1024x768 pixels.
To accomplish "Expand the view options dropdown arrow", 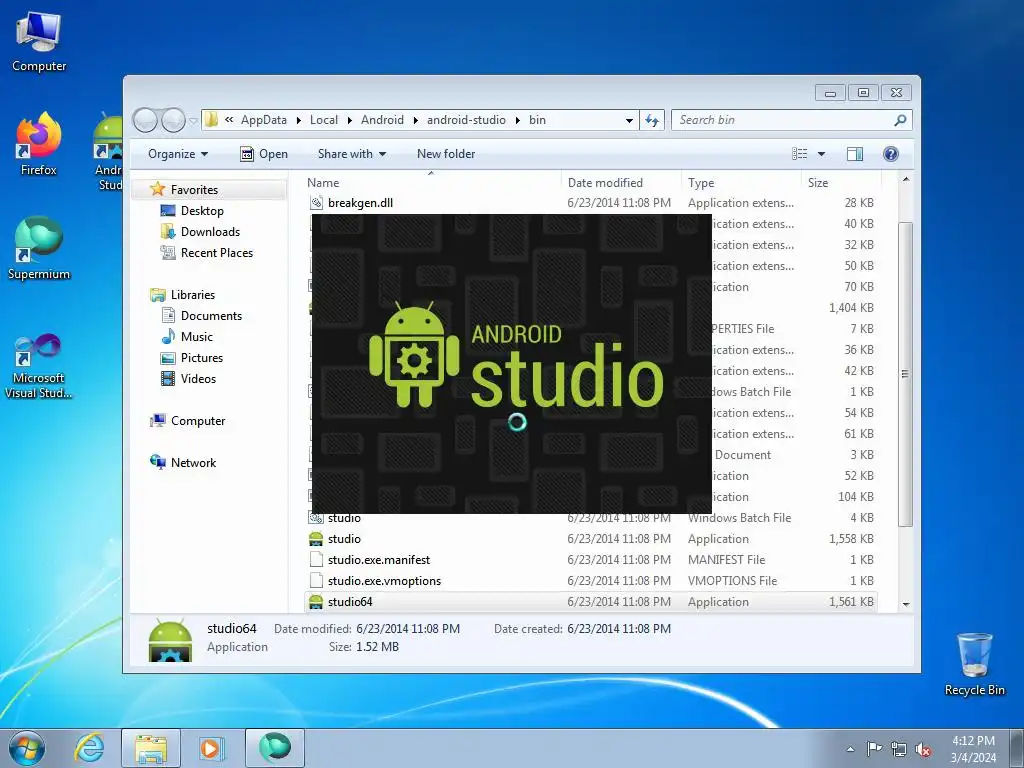I will tap(822, 154).
